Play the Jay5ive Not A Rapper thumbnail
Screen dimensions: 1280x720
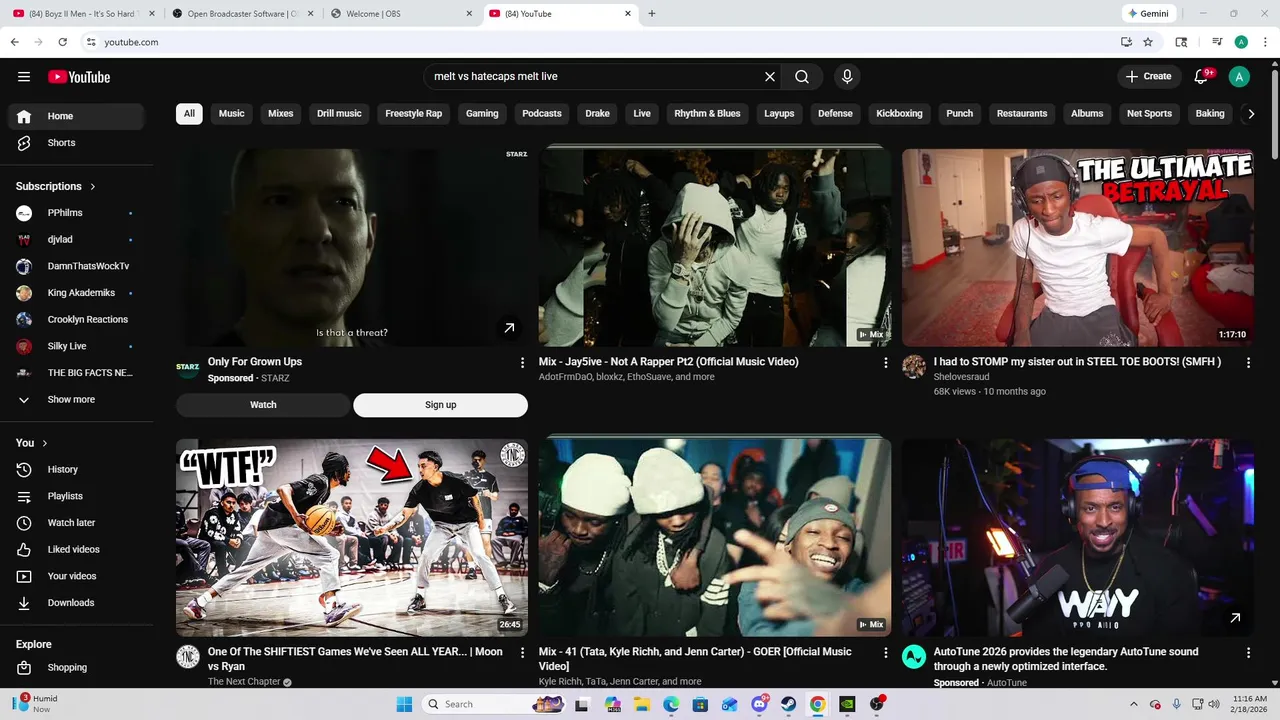pos(715,247)
